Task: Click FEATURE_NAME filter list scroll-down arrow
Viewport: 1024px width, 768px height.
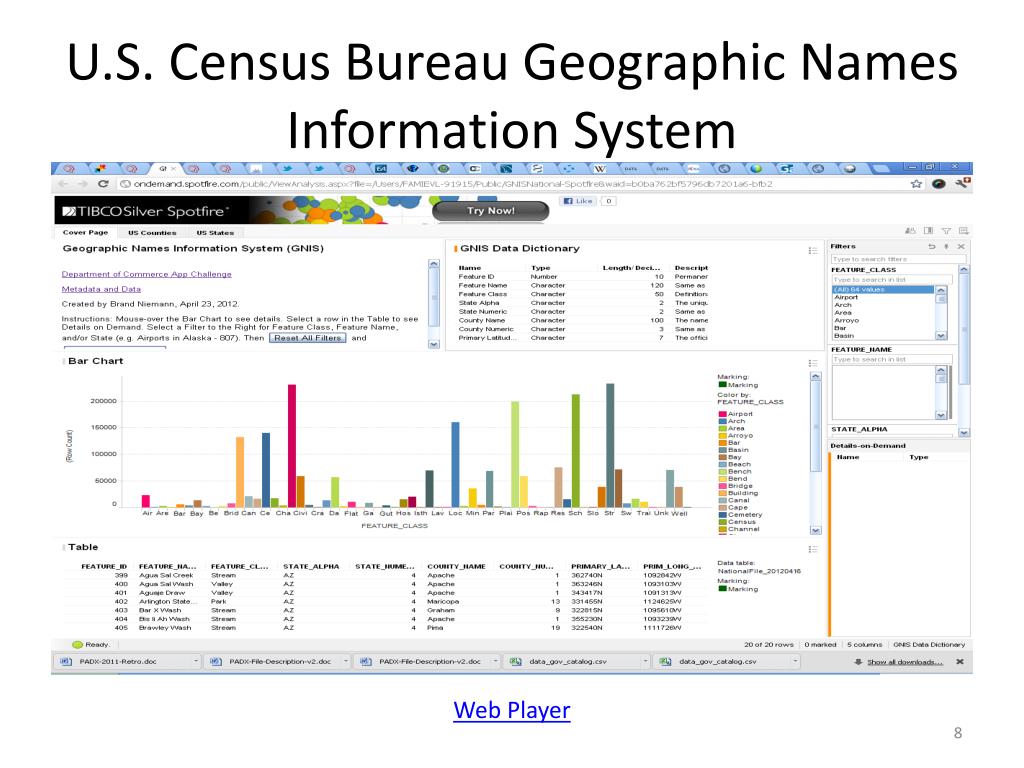Action: (941, 415)
